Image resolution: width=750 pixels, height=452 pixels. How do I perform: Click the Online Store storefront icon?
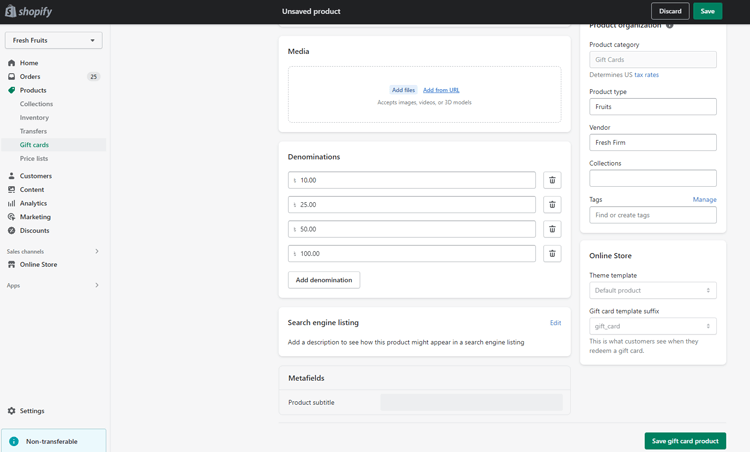(x=11, y=265)
